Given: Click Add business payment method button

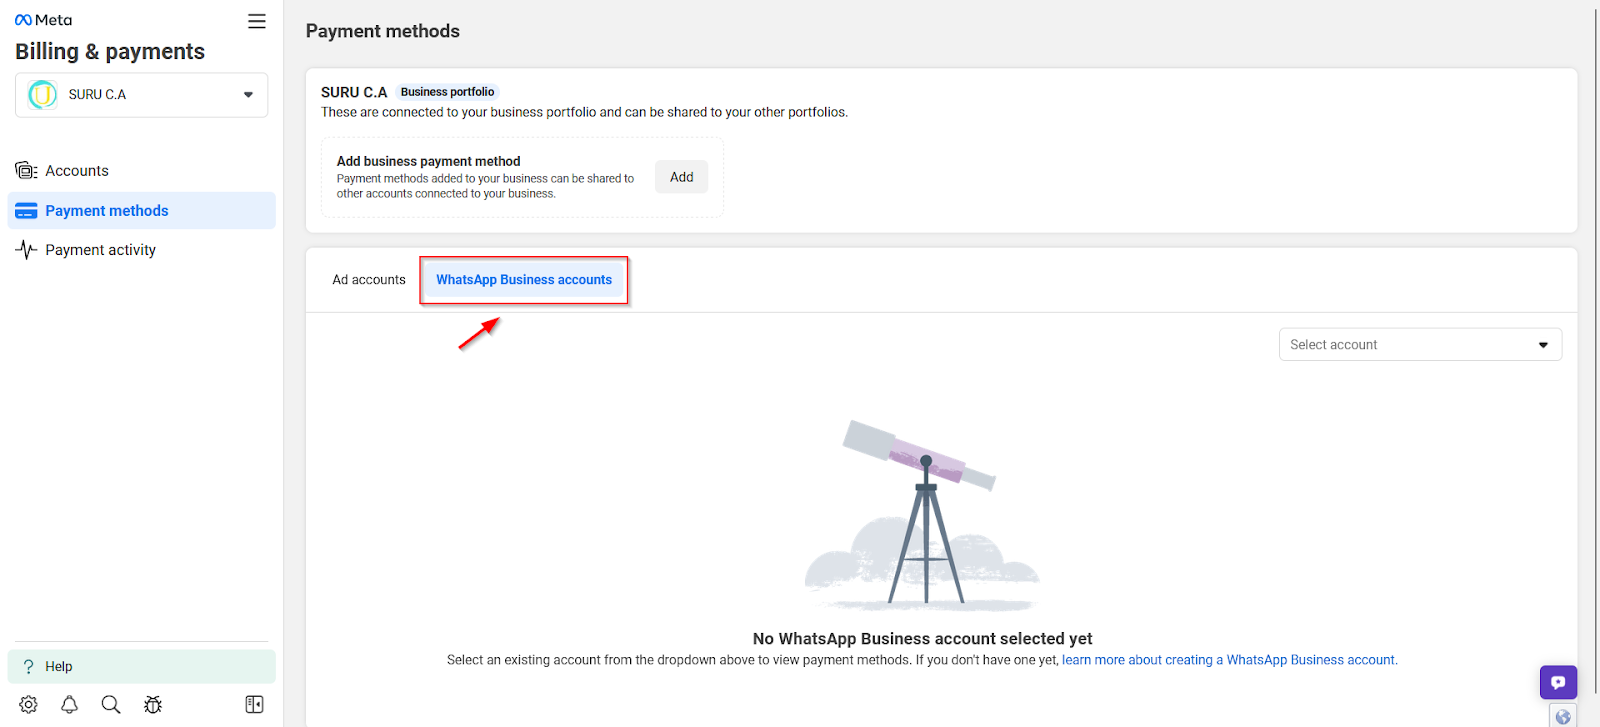Looking at the screenshot, I should [682, 177].
